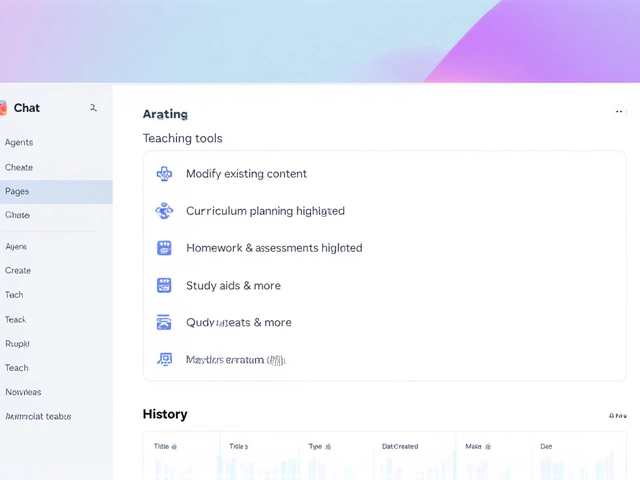Select Tech in the sidebar
The height and width of the screenshot is (480, 640).
[14, 295]
